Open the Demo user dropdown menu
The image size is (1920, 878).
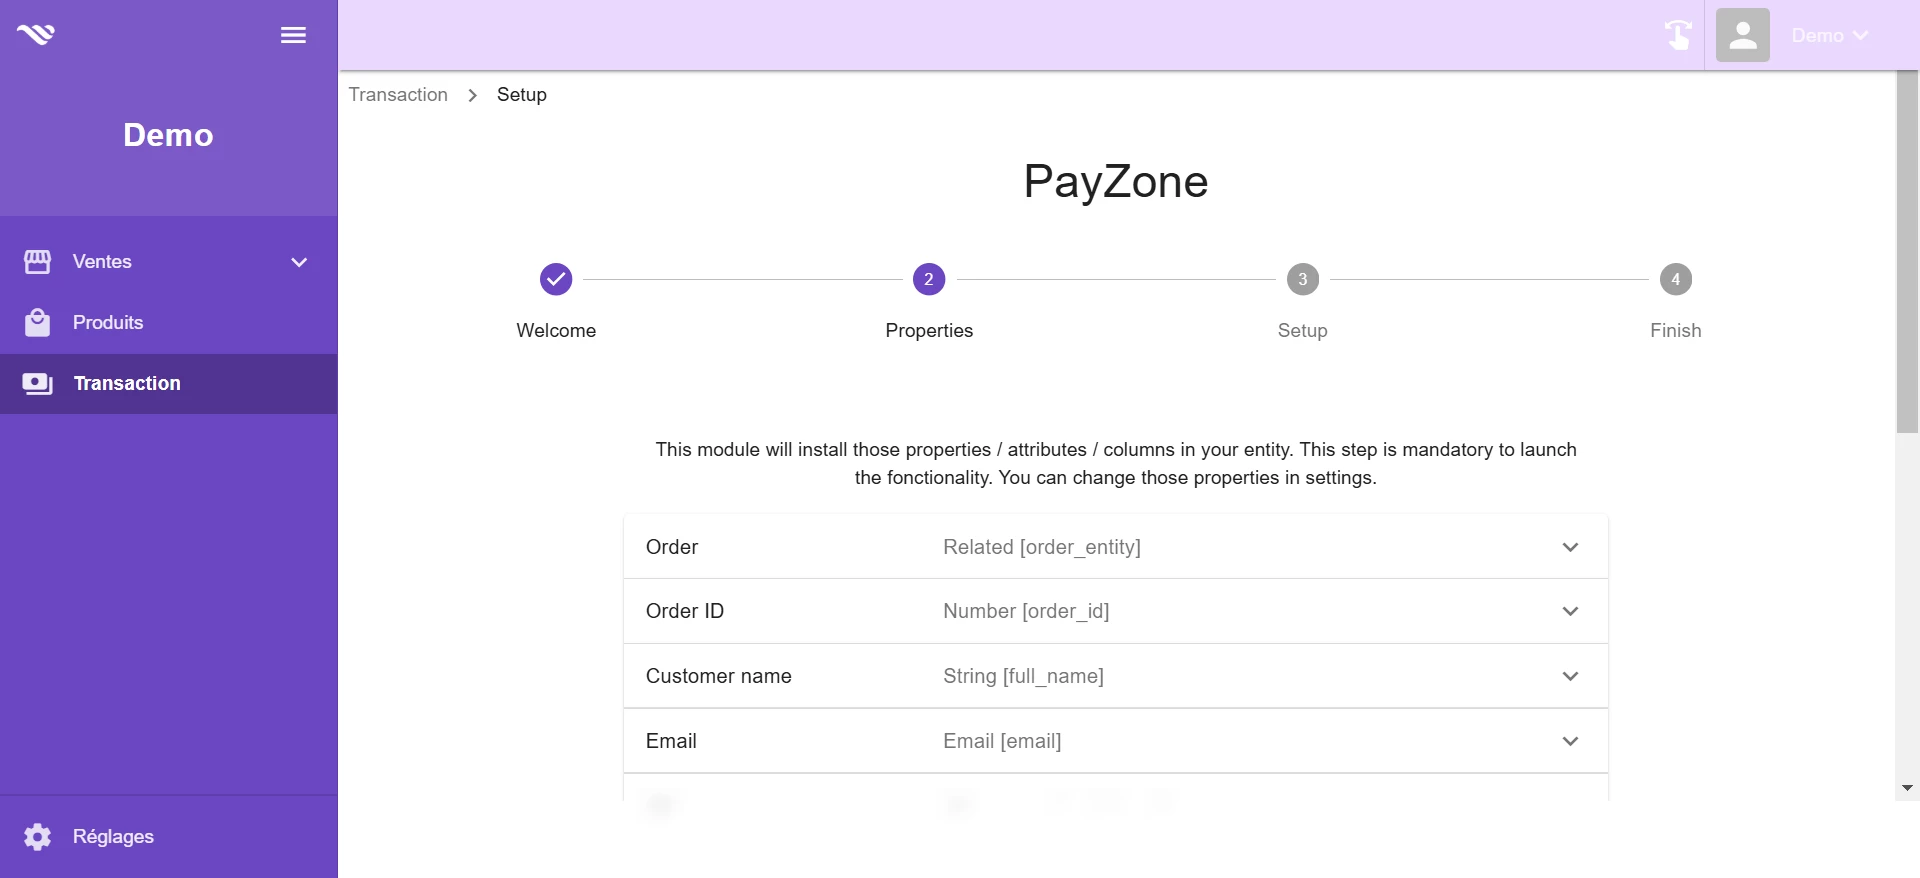click(x=1829, y=36)
